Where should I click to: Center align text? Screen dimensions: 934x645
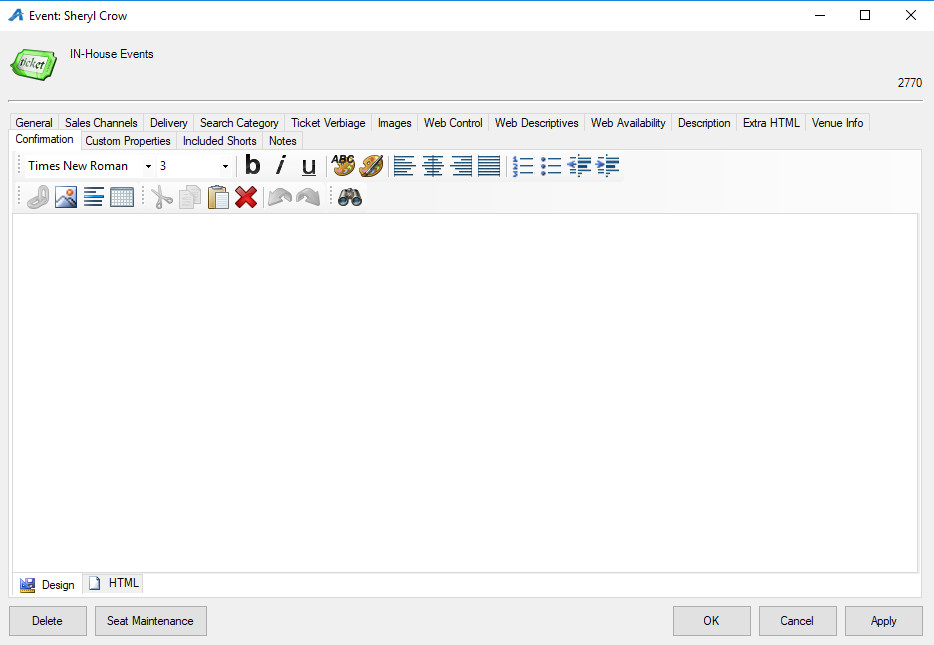(432, 166)
